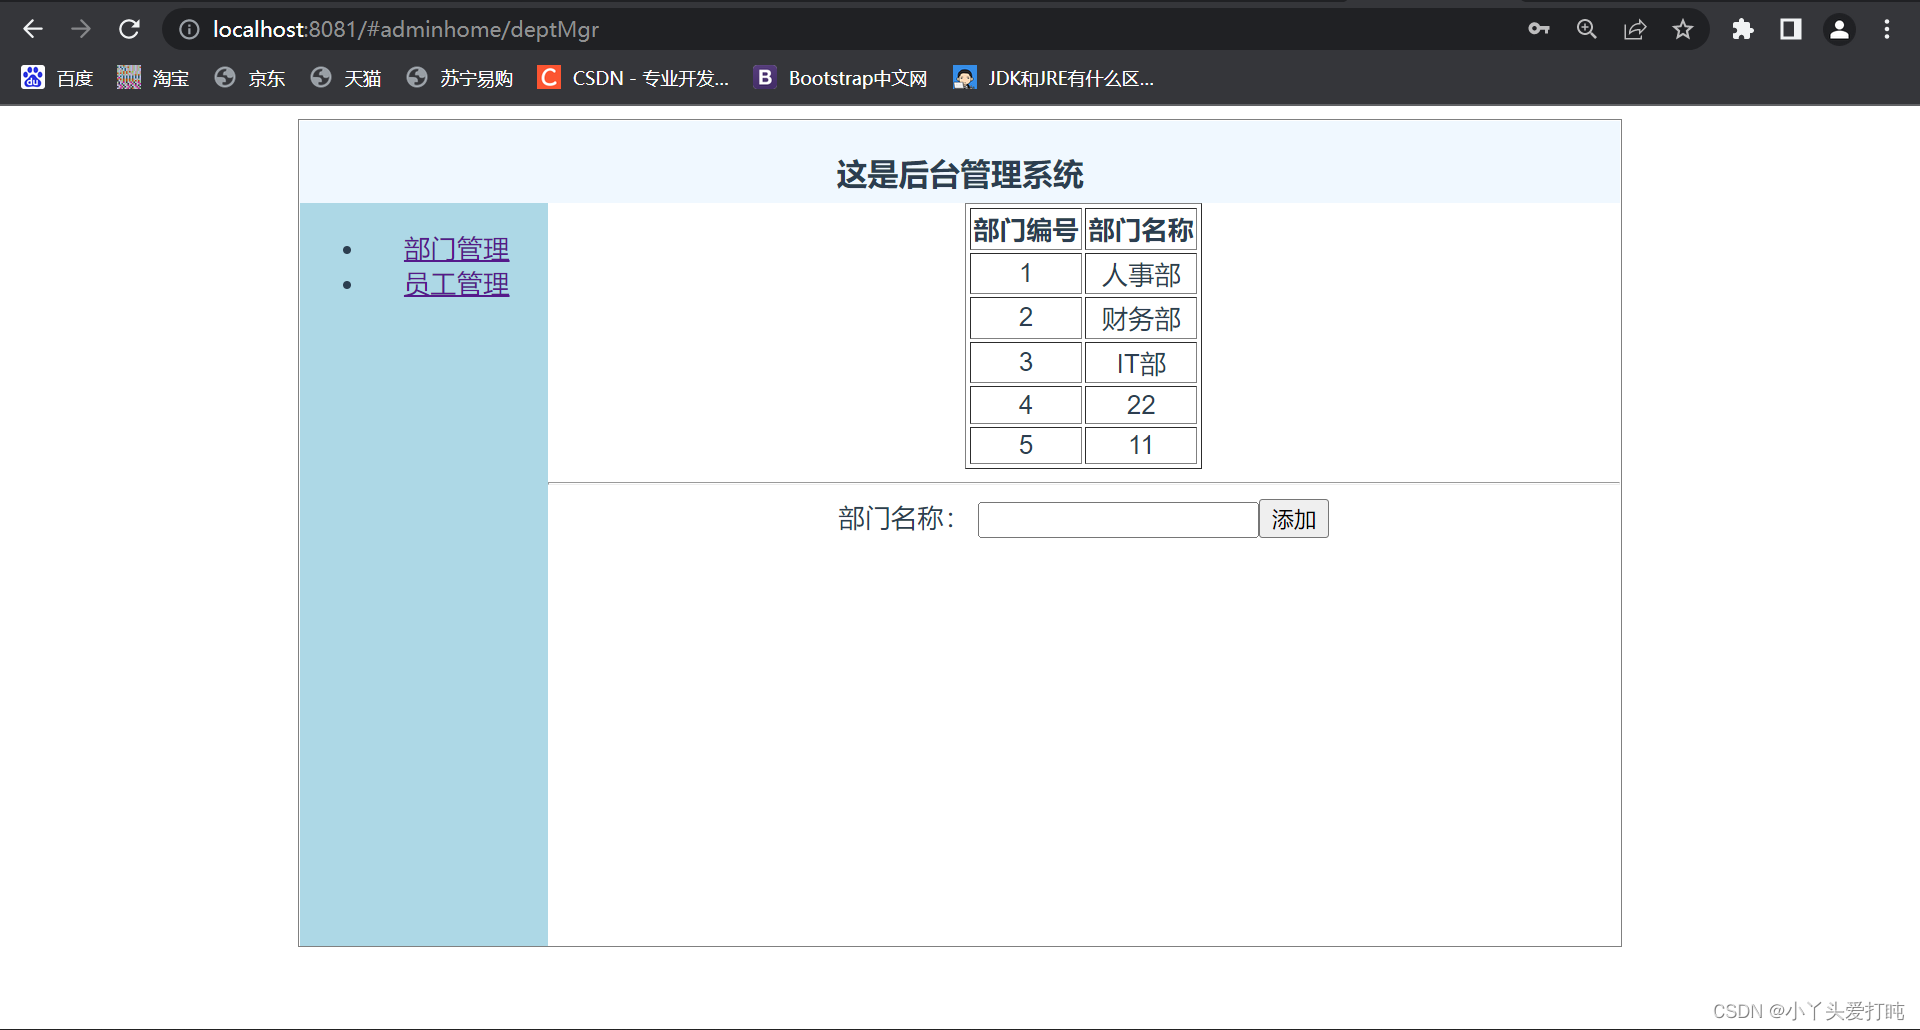Bookmark this page with the star icon

[1683, 29]
